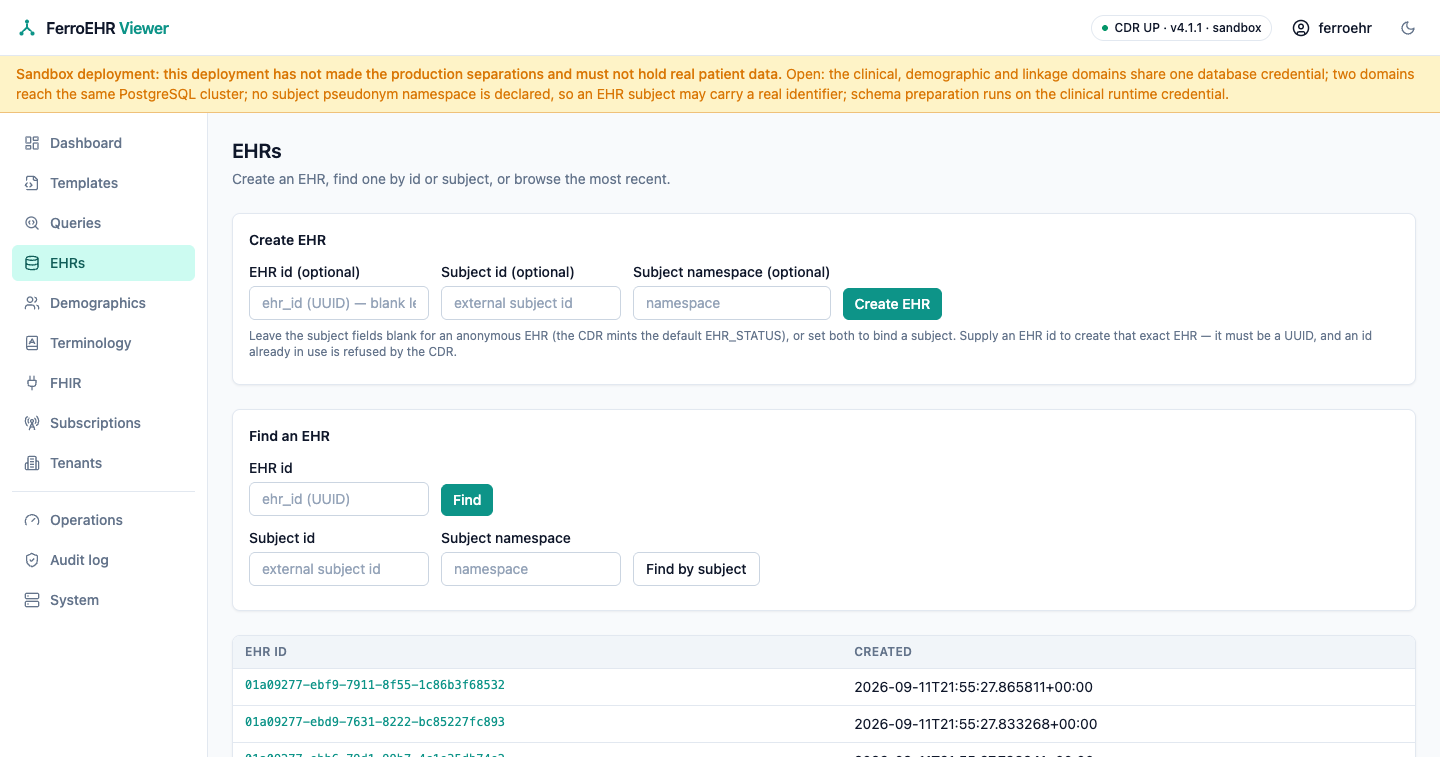
Task: Click the CDR UP status badge
Action: (x=1181, y=28)
